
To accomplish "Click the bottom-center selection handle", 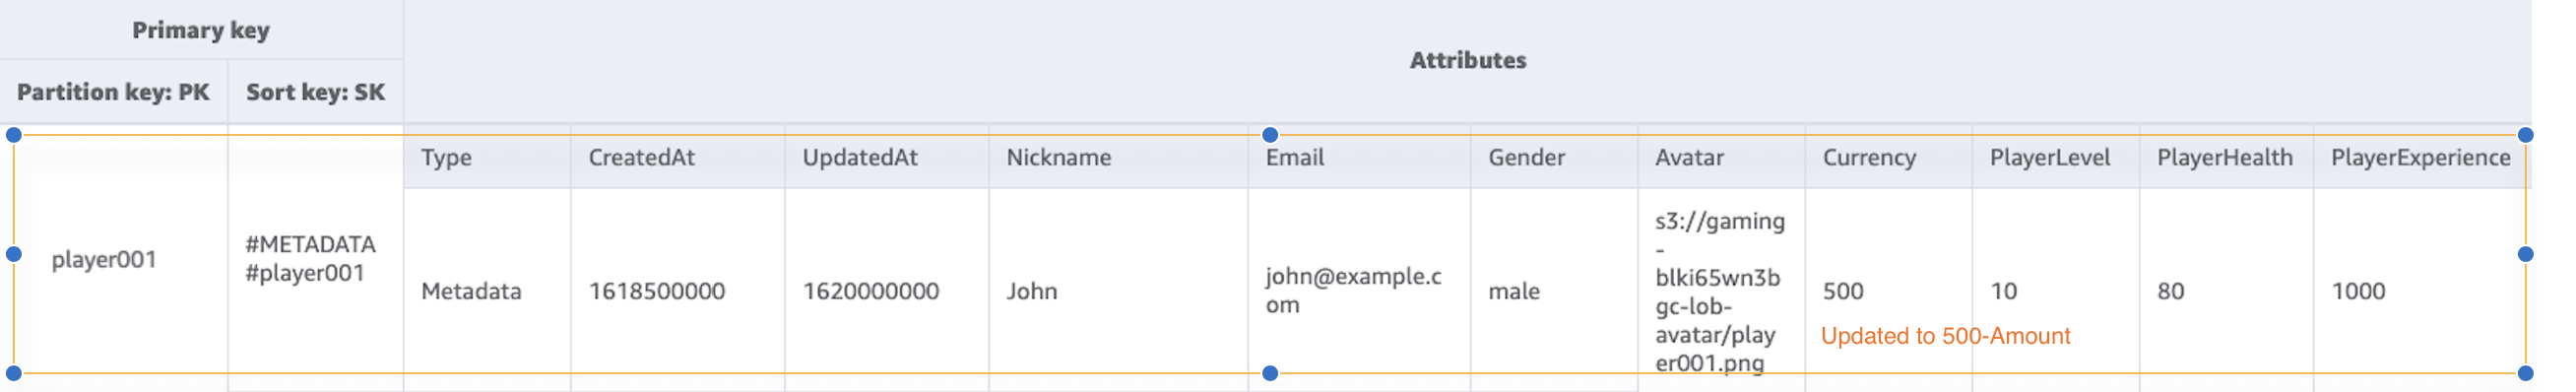I will (x=1270, y=373).
